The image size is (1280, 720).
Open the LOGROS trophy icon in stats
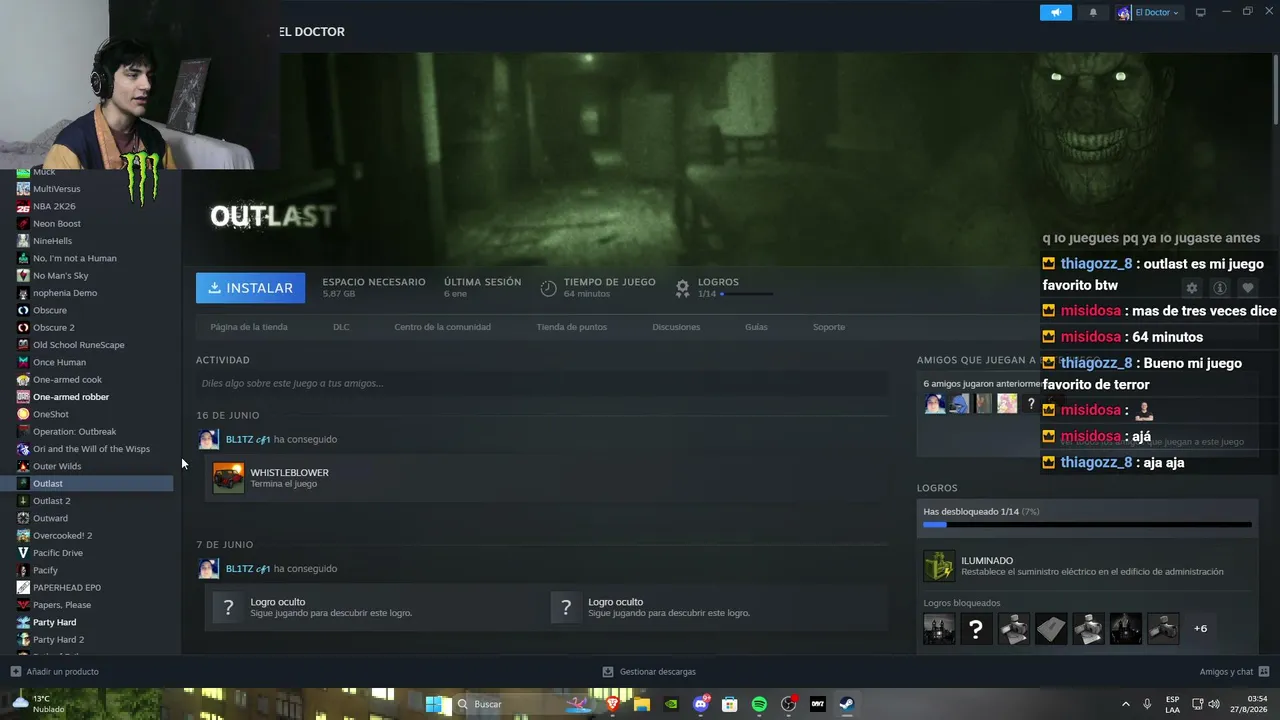[682, 288]
